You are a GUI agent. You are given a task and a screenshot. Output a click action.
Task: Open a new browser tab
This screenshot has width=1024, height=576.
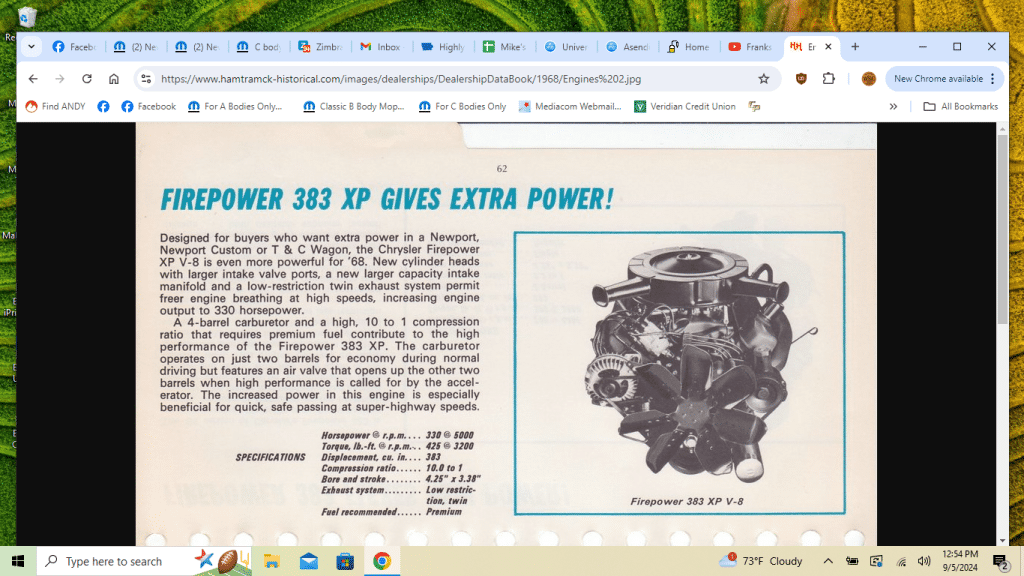click(855, 47)
